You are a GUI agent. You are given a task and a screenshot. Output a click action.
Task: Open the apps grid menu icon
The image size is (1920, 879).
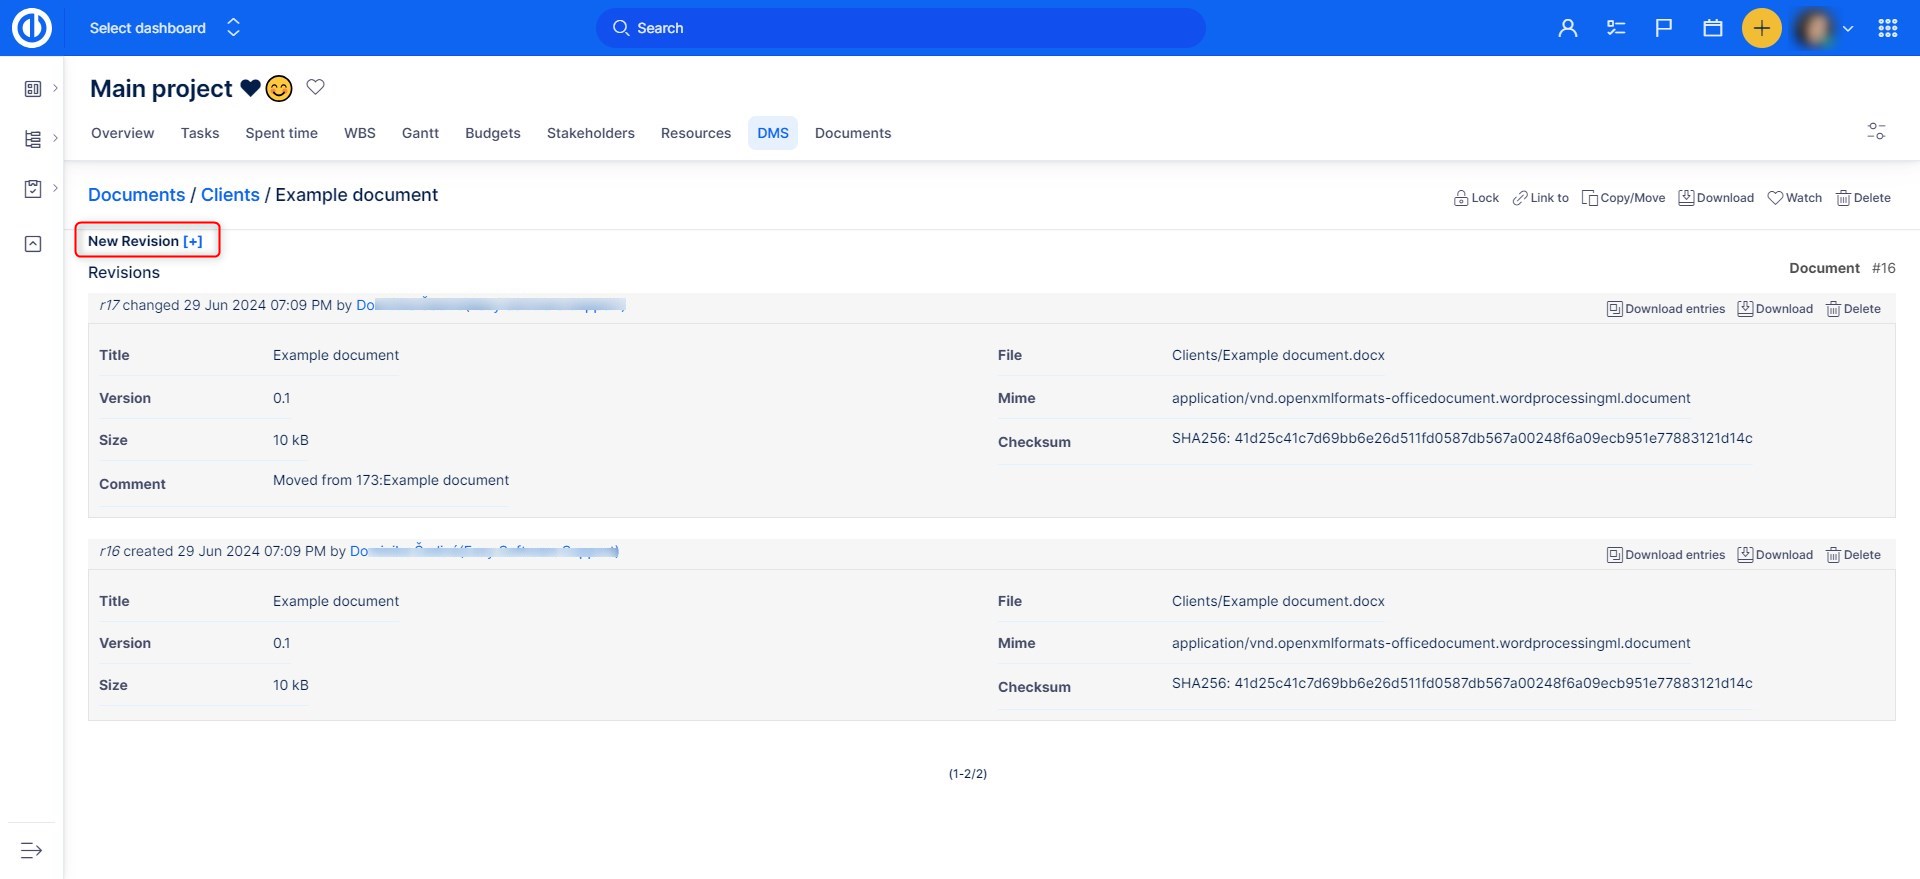click(x=1887, y=28)
